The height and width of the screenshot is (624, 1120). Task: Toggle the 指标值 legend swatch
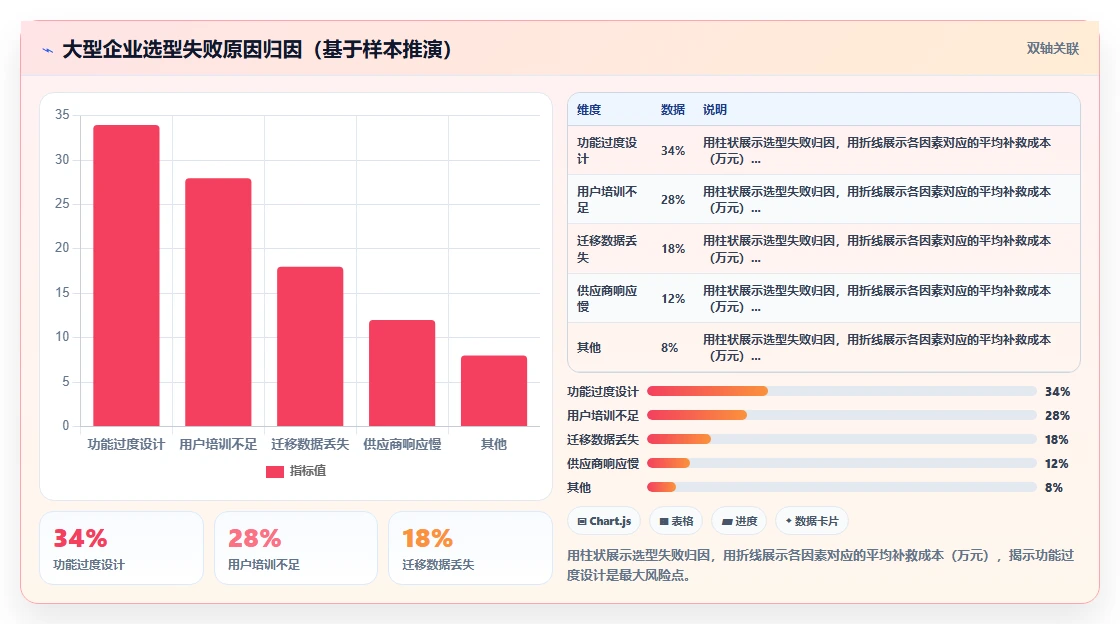[275, 471]
